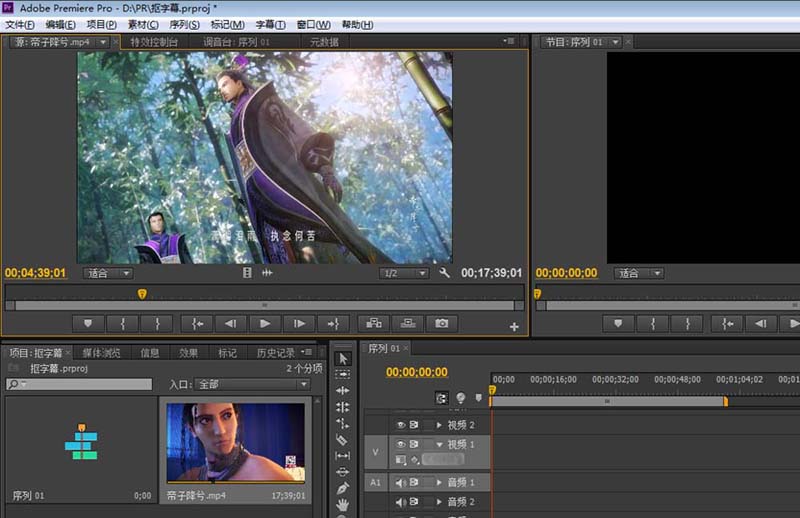Image resolution: width=800 pixels, height=518 pixels.
Task: Mute the 音频 2 track speaker
Action: pos(401,502)
